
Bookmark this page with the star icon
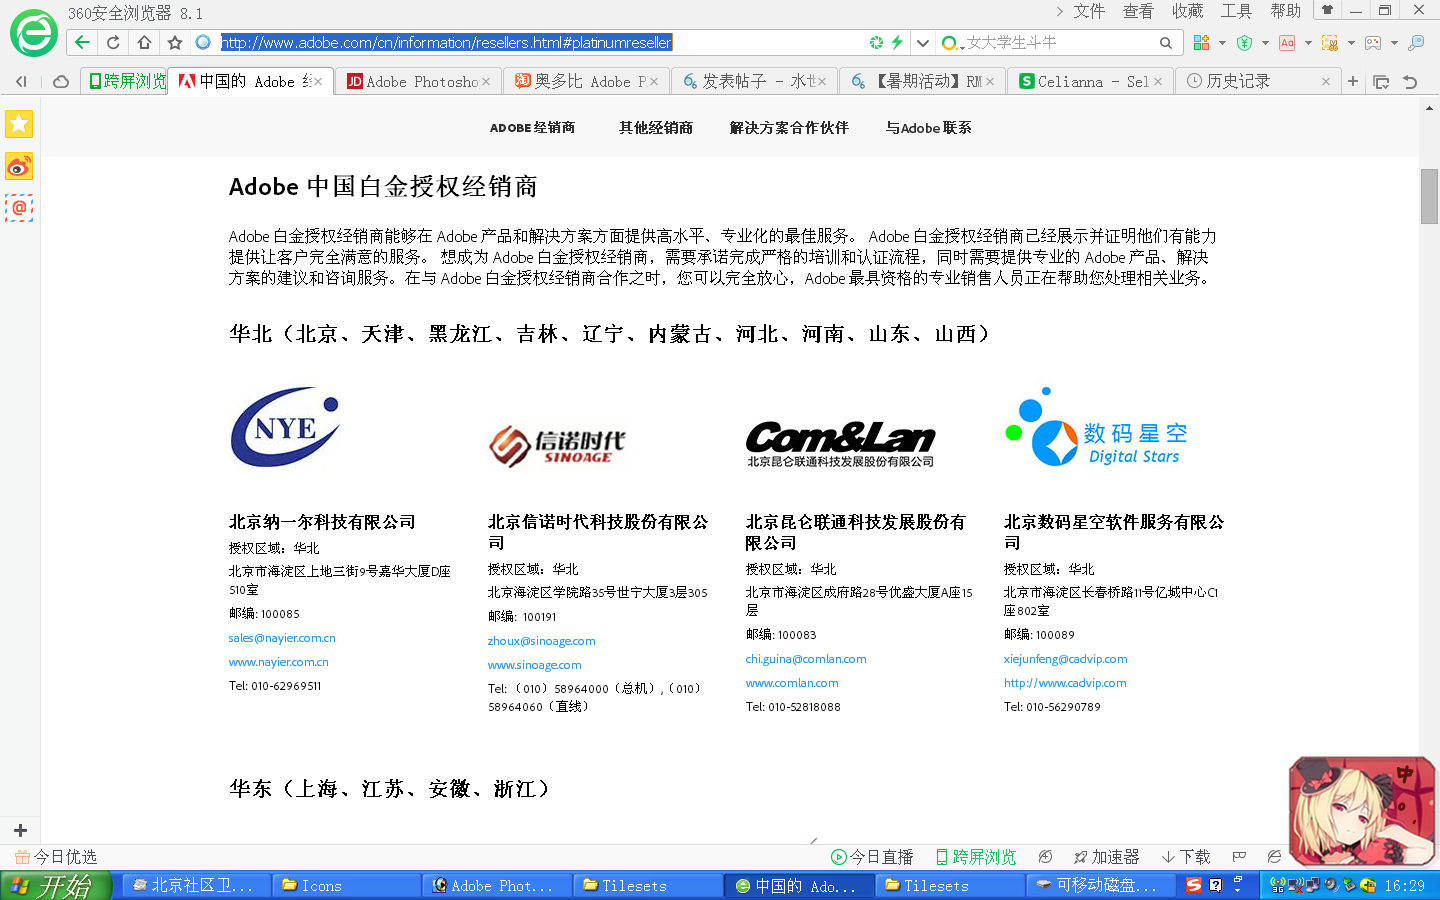tap(175, 42)
